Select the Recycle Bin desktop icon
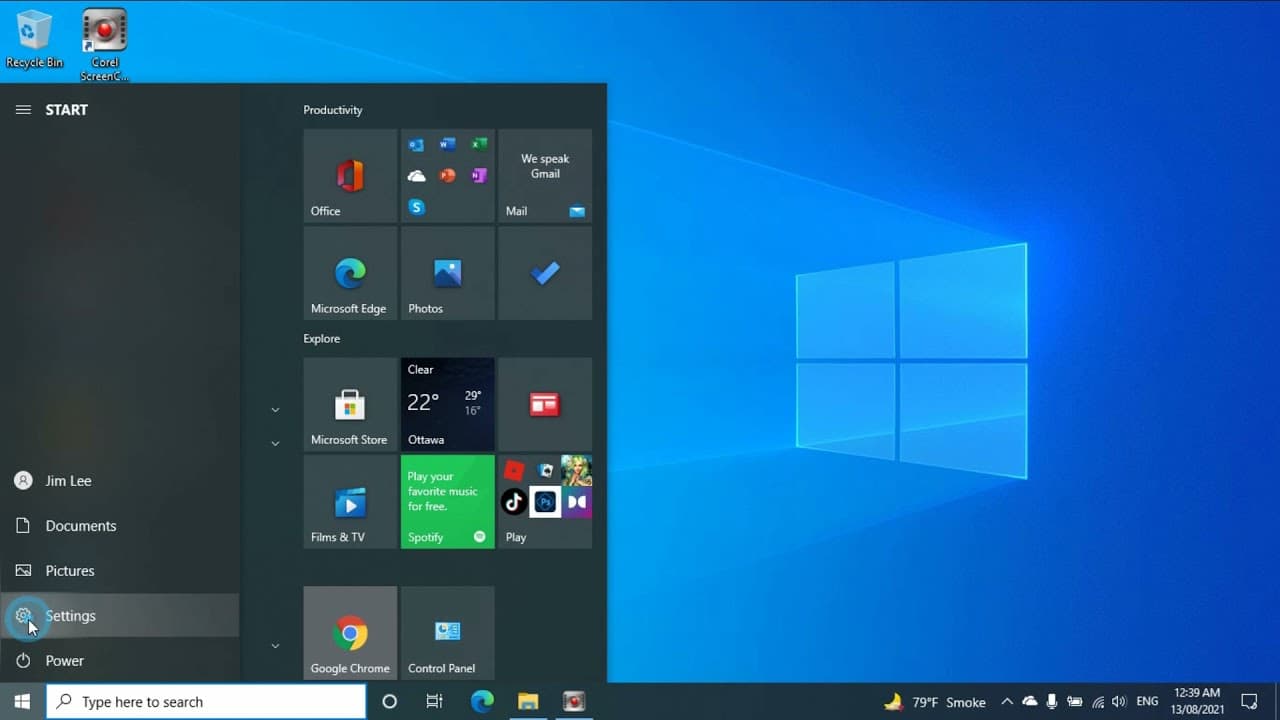Viewport: 1280px width, 720px height. (34, 40)
